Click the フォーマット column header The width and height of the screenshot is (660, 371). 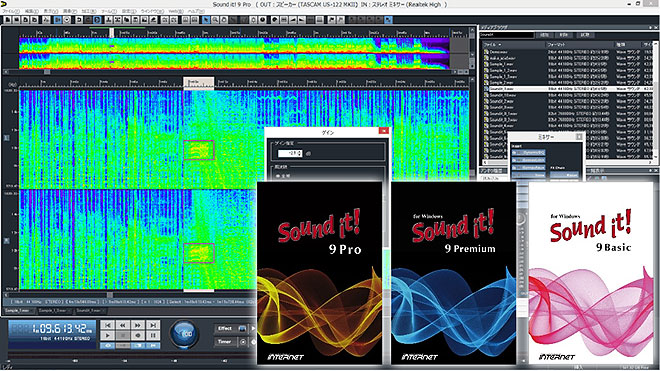pyautogui.click(x=580, y=44)
